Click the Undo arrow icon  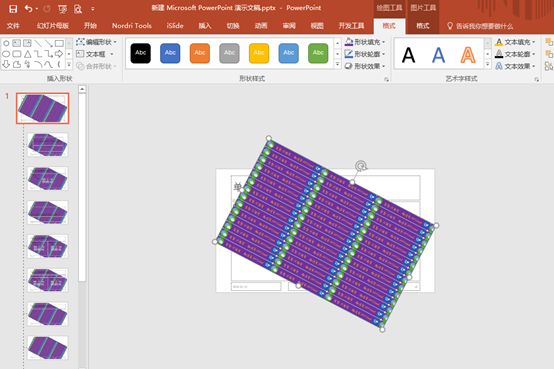click(x=29, y=9)
